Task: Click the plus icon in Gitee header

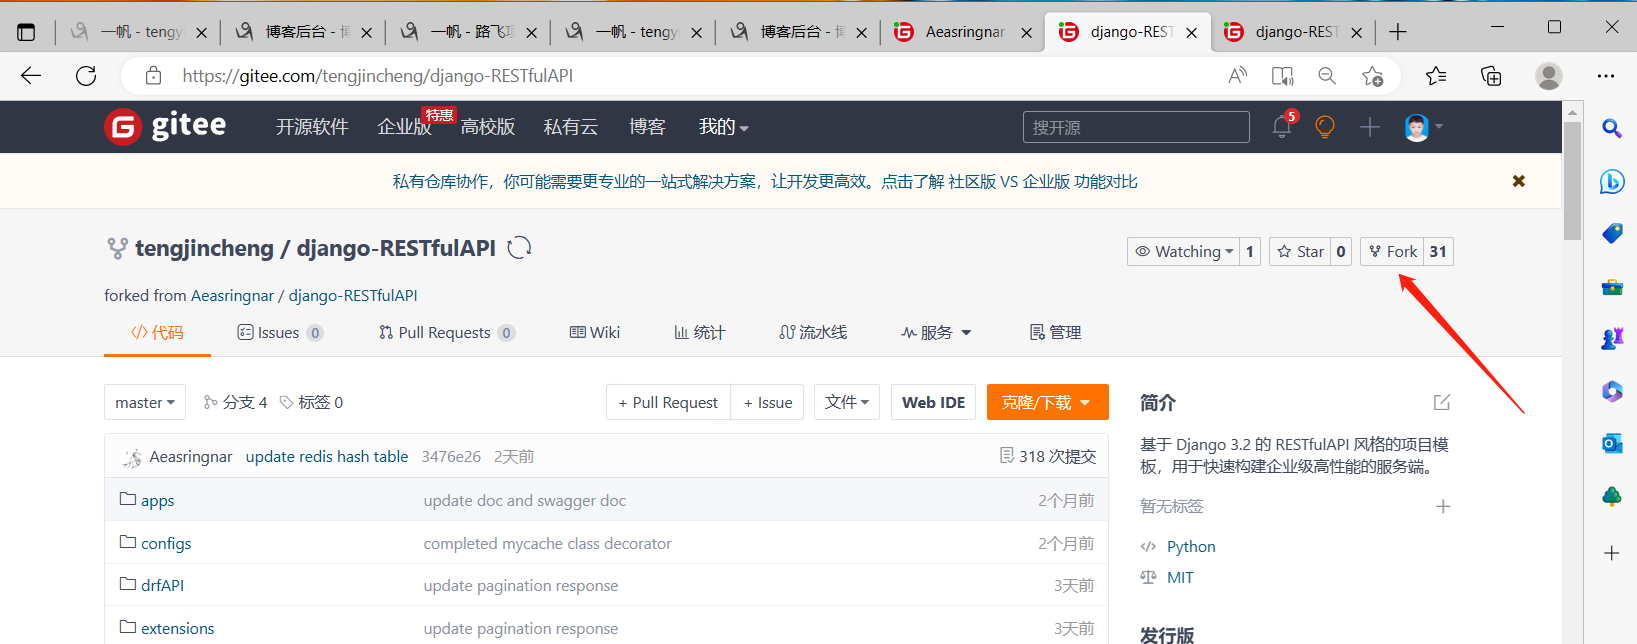Action: (1370, 127)
